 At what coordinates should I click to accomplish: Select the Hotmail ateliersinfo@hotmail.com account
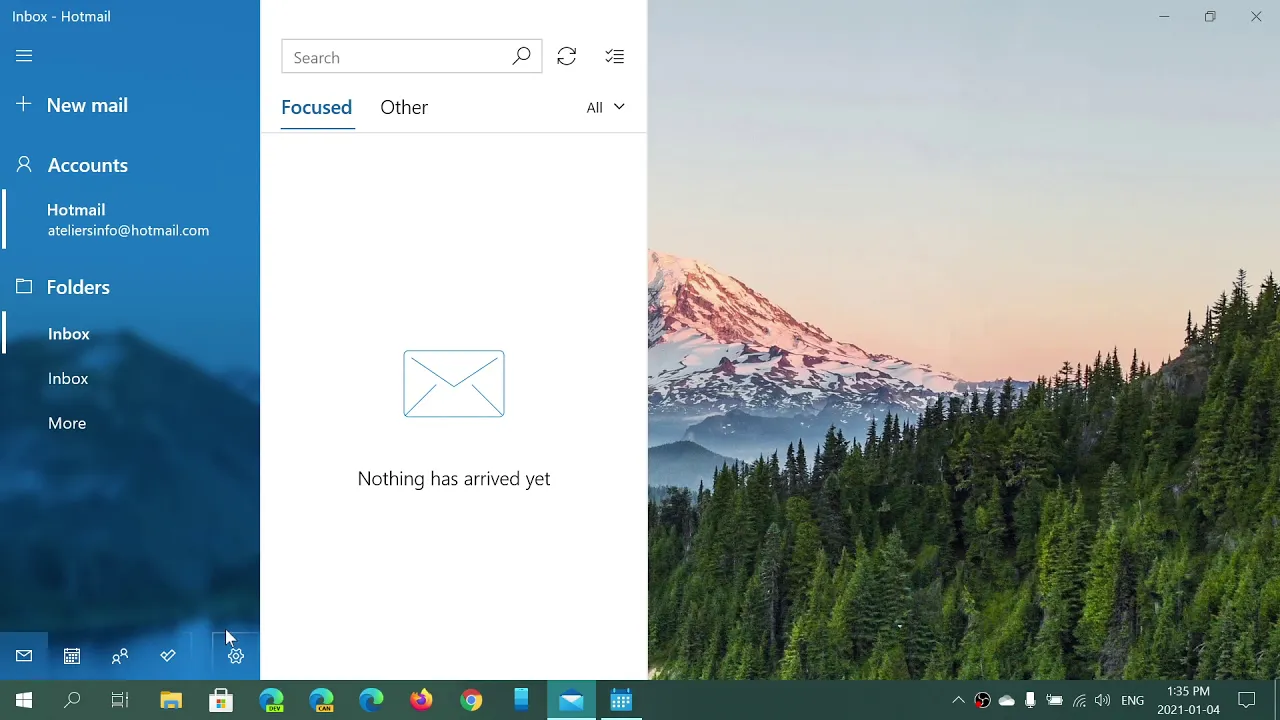coord(130,219)
